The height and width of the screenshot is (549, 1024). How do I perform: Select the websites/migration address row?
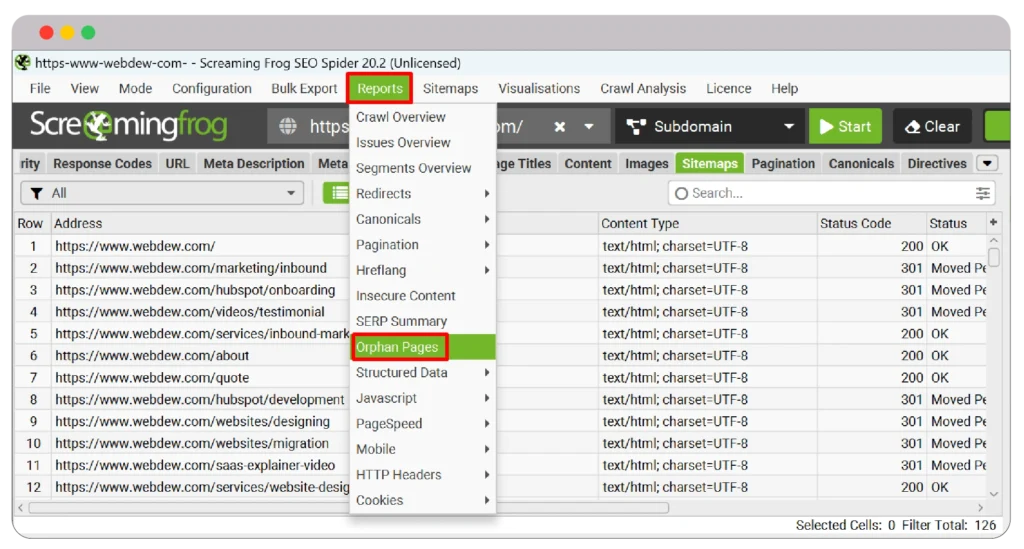click(192, 443)
